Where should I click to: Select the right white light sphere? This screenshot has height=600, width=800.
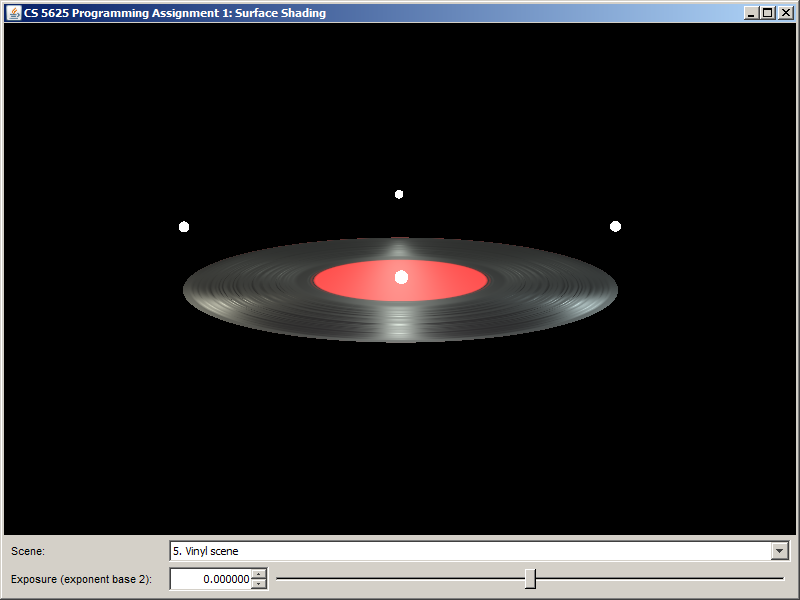(615, 226)
